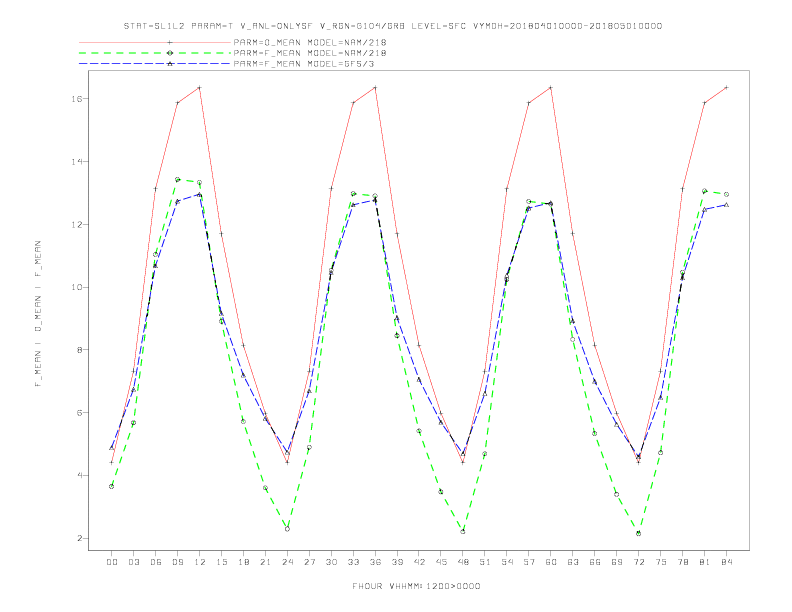The image size is (792, 612).
Task: Click the blue triangle marker at hour 84
Action: 726,205
